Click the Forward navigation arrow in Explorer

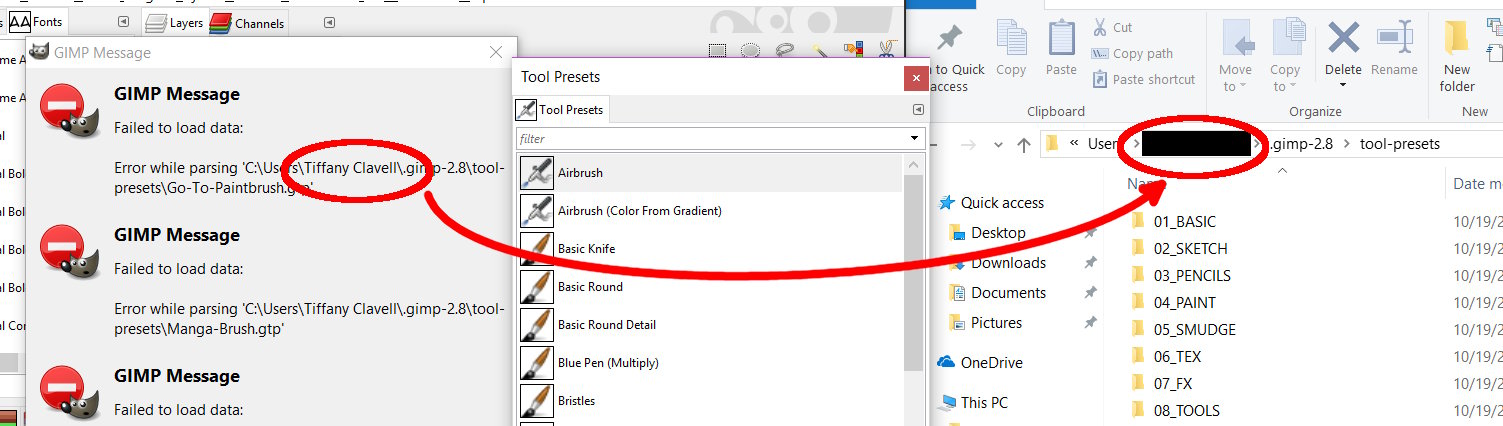tap(969, 144)
